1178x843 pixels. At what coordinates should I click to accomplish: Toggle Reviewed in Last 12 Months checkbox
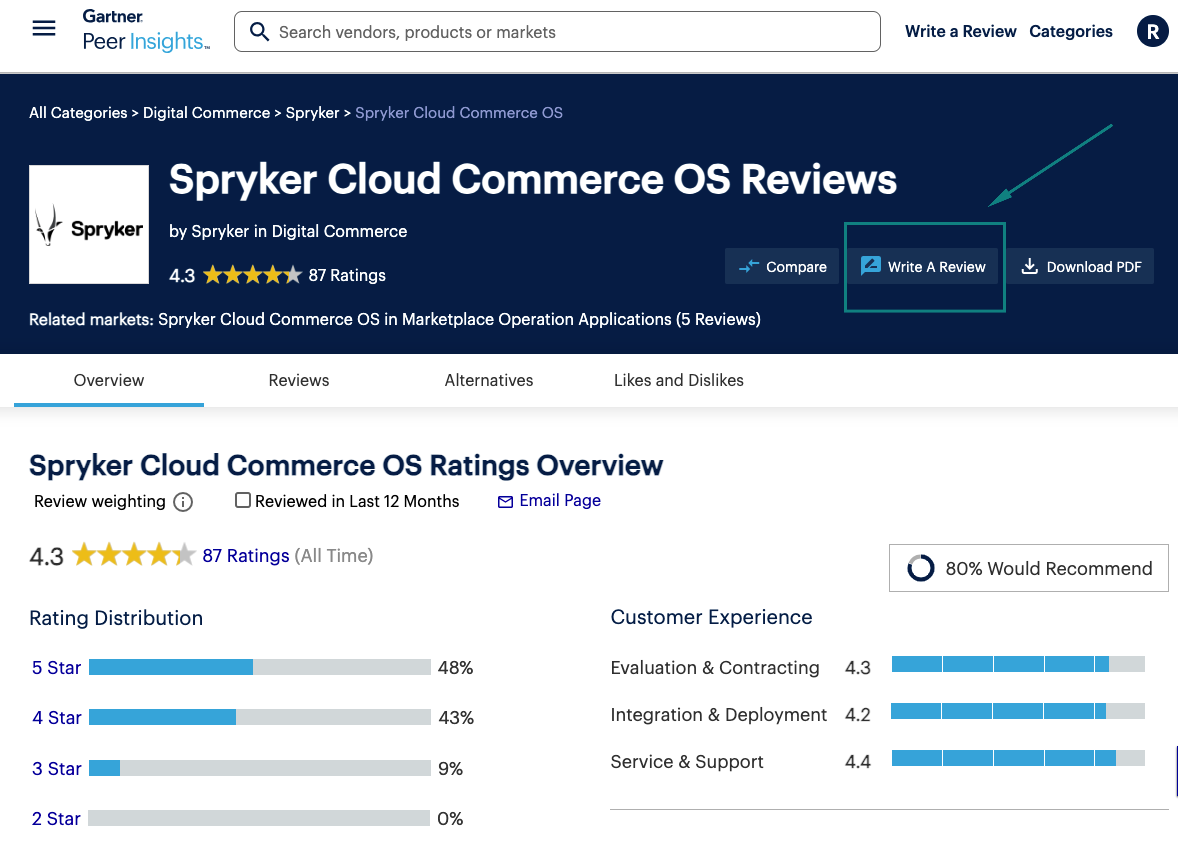click(x=243, y=500)
